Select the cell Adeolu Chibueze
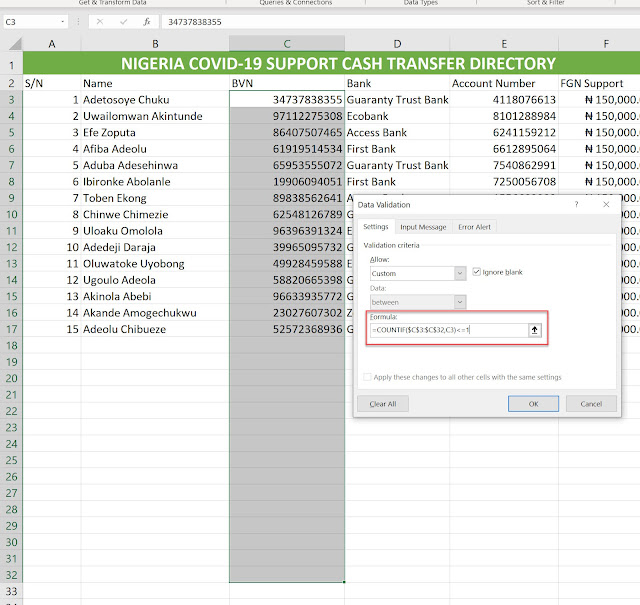The image size is (640, 605). click(155, 329)
